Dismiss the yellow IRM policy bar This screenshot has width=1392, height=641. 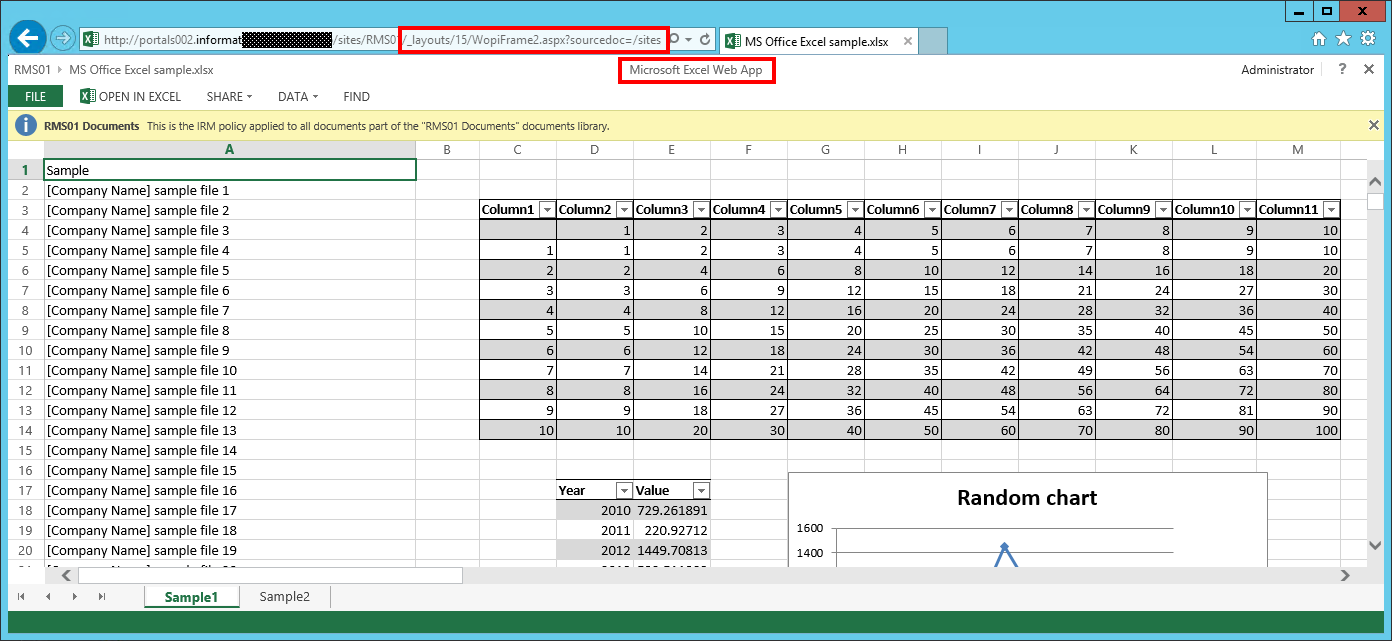coord(1374,125)
